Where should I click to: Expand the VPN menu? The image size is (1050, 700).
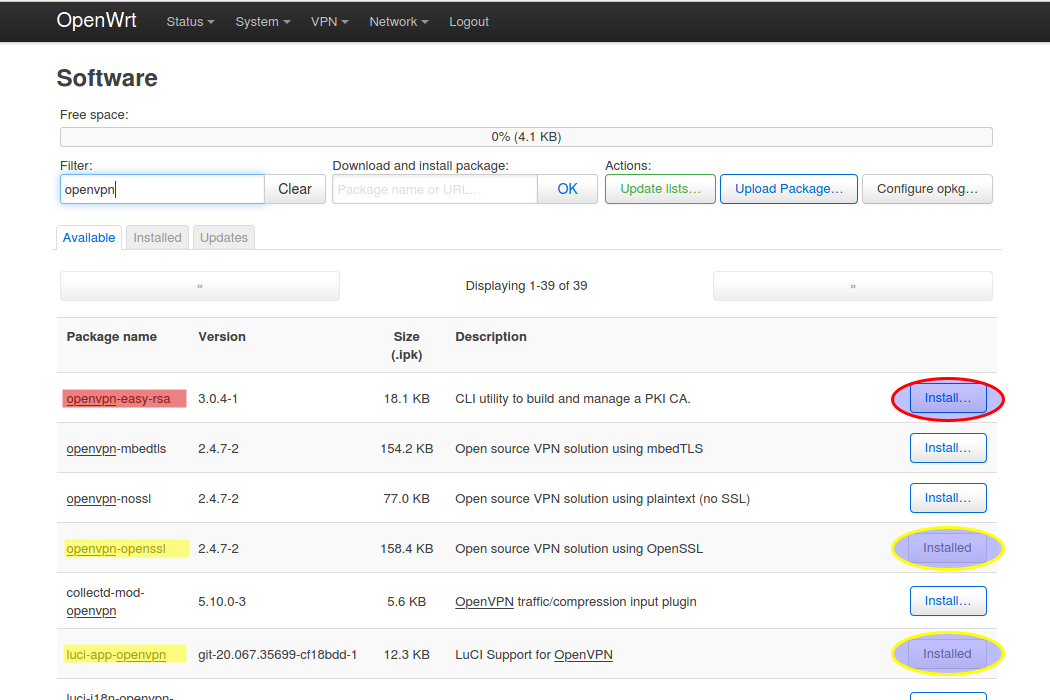tap(329, 21)
